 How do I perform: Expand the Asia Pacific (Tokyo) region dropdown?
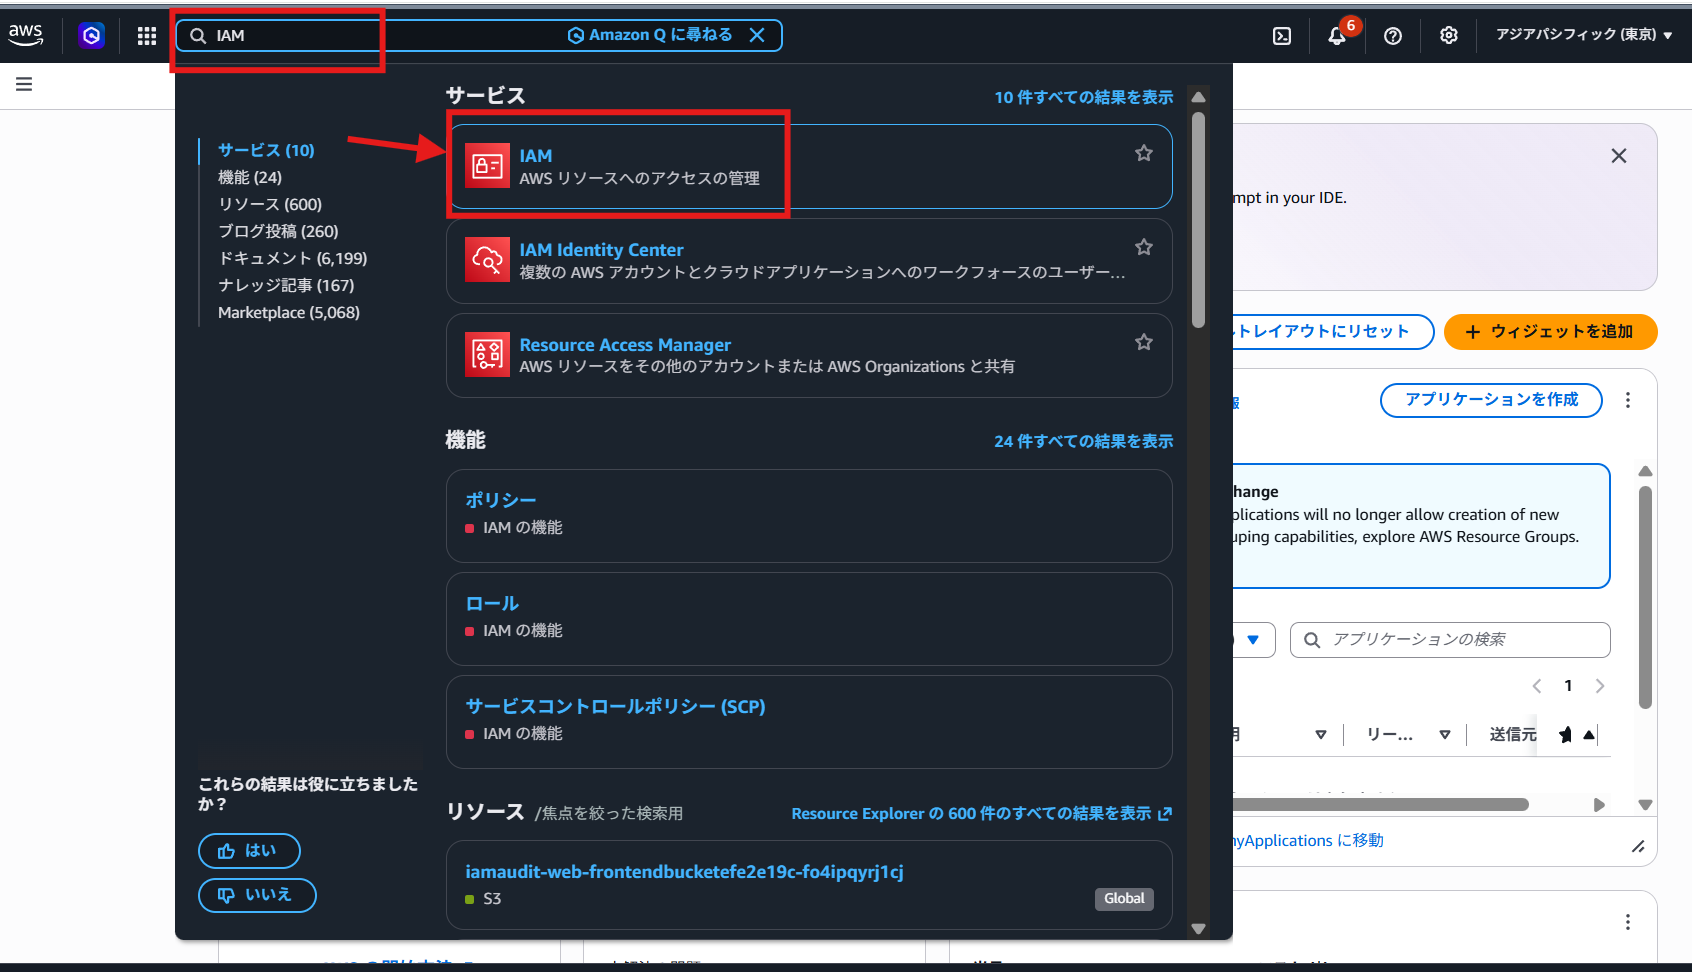(1584, 35)
